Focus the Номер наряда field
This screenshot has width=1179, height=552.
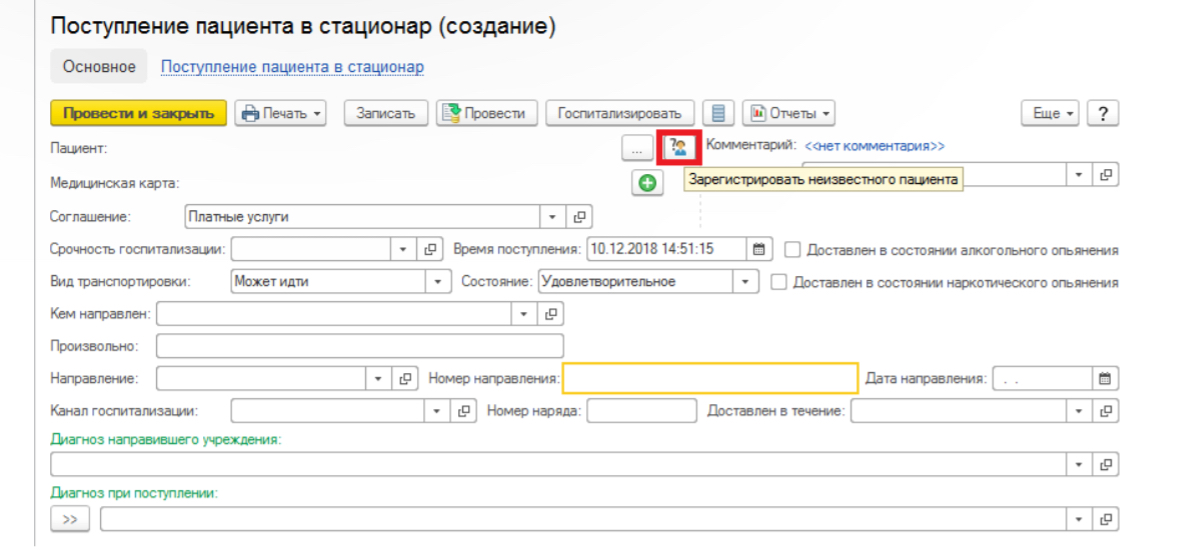(642, 411)
